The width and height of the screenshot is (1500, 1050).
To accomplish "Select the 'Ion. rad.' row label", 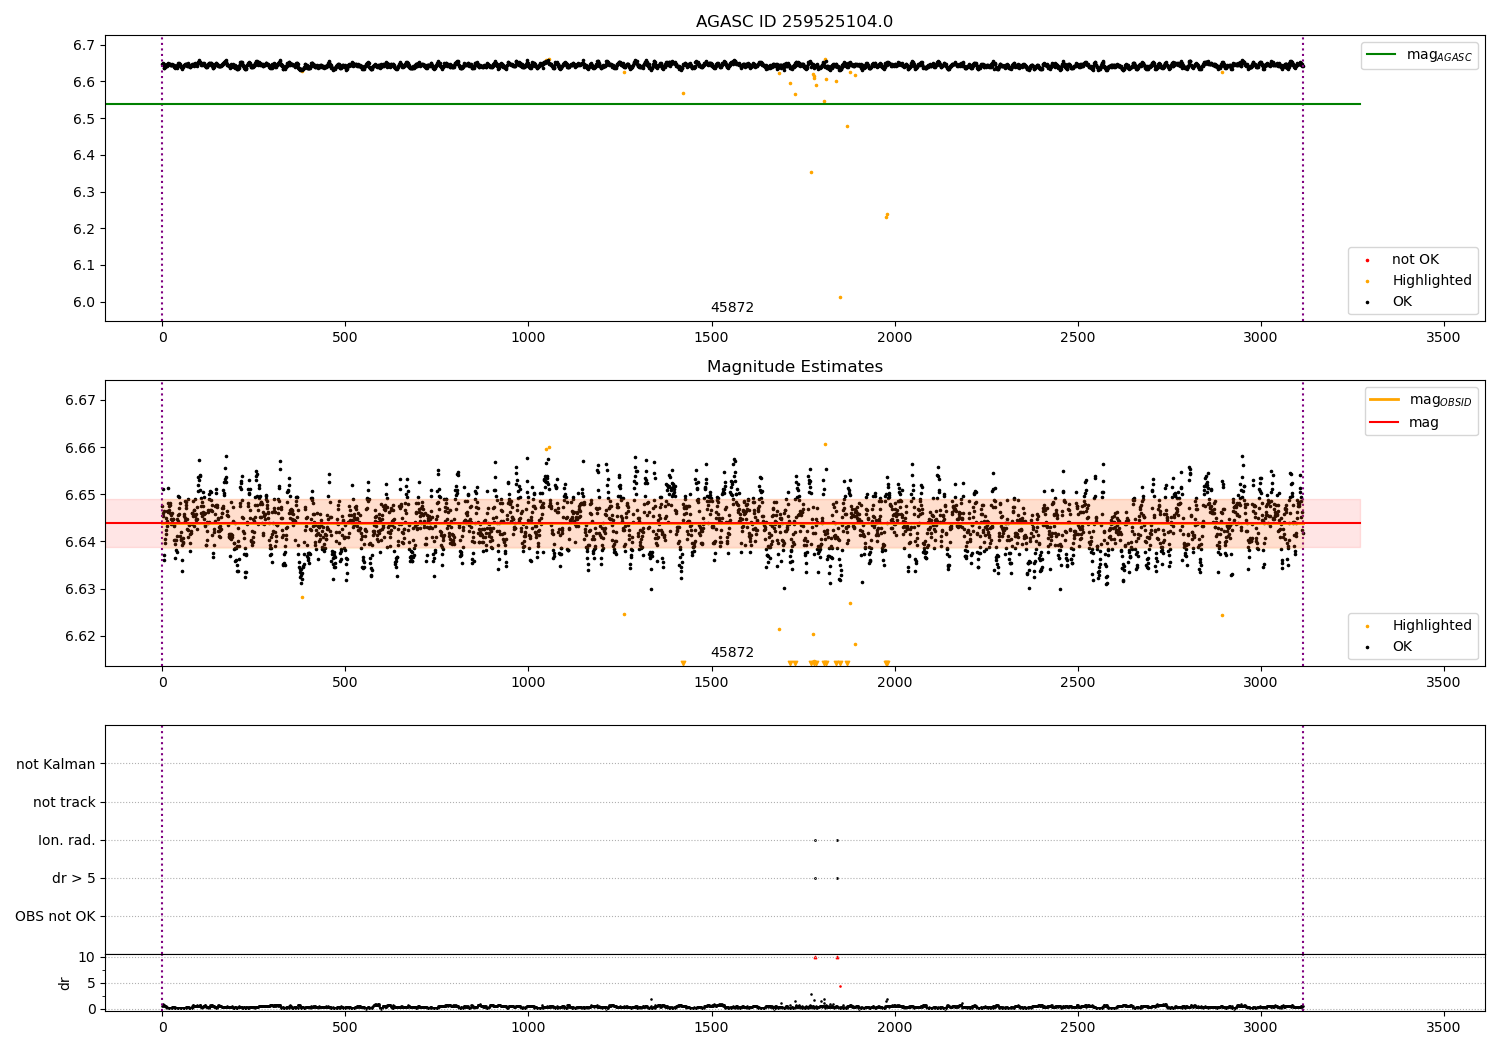I will coord(67,840).
